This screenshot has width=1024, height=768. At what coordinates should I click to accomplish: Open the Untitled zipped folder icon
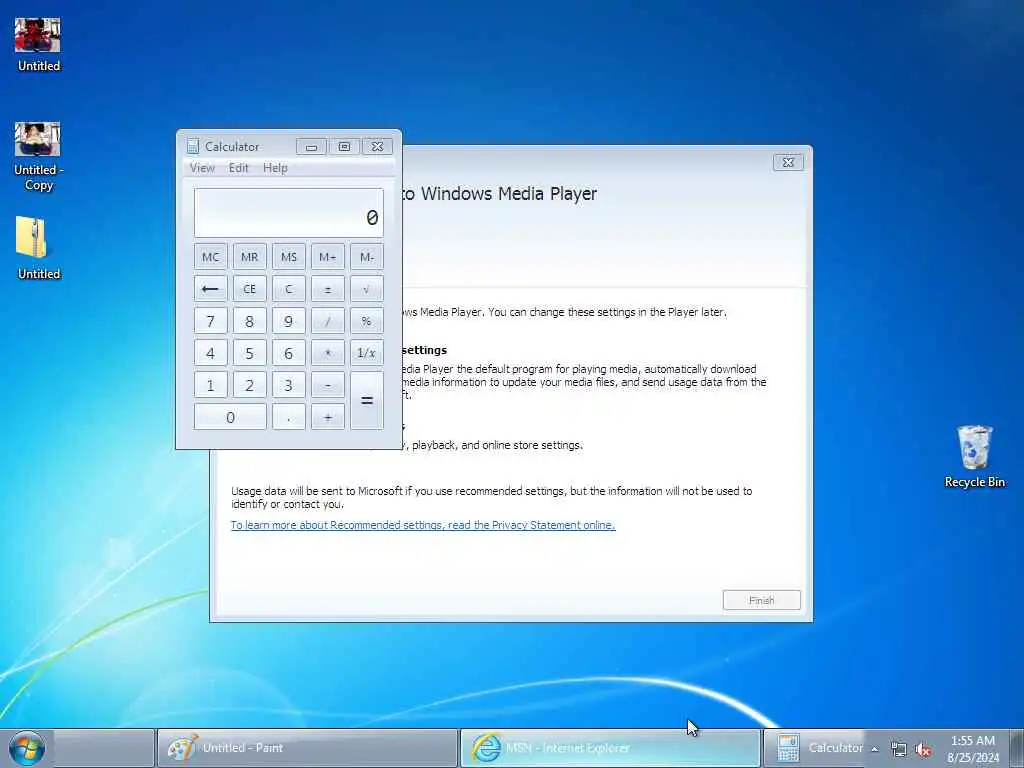coord(38,248)
